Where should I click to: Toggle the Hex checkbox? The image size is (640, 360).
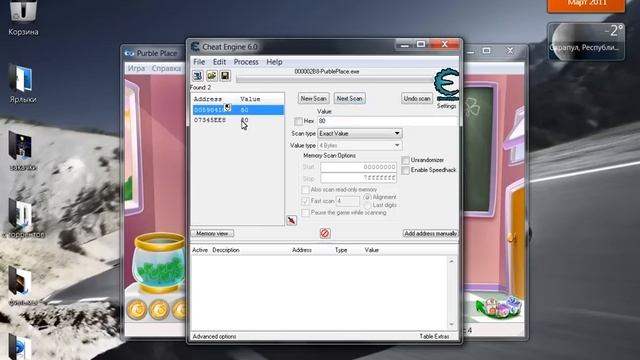pyautogui.click(x=298, y=121)
